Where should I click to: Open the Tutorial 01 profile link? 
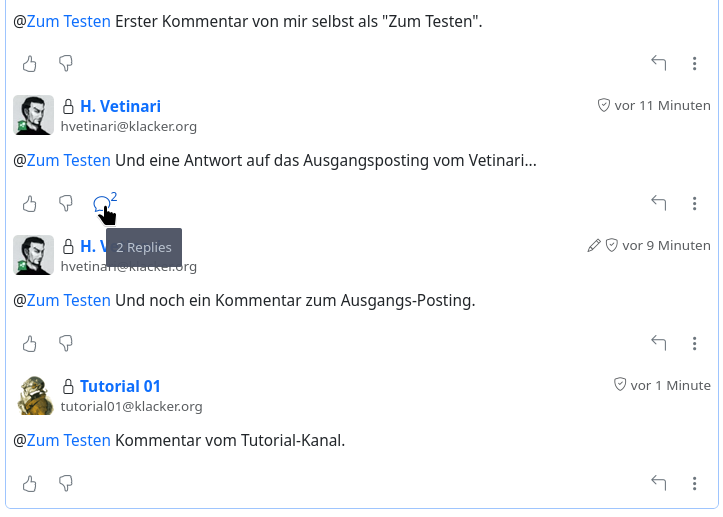click(x=120, y=387)
